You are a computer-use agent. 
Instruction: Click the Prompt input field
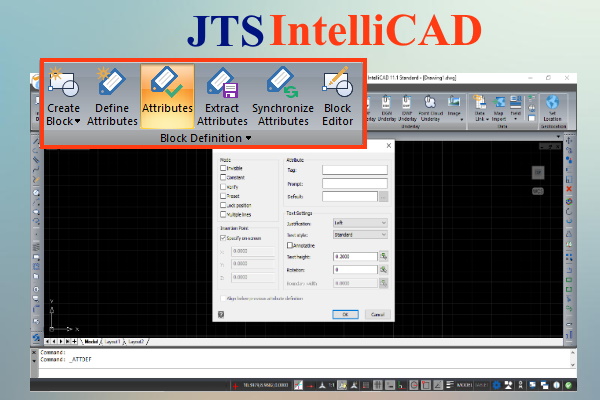[355, 183]
